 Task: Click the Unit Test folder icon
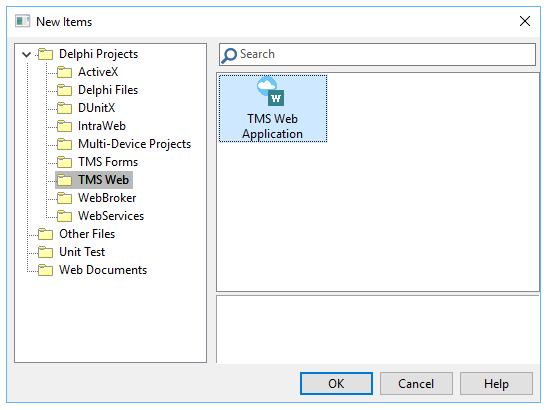click(46, 252)
